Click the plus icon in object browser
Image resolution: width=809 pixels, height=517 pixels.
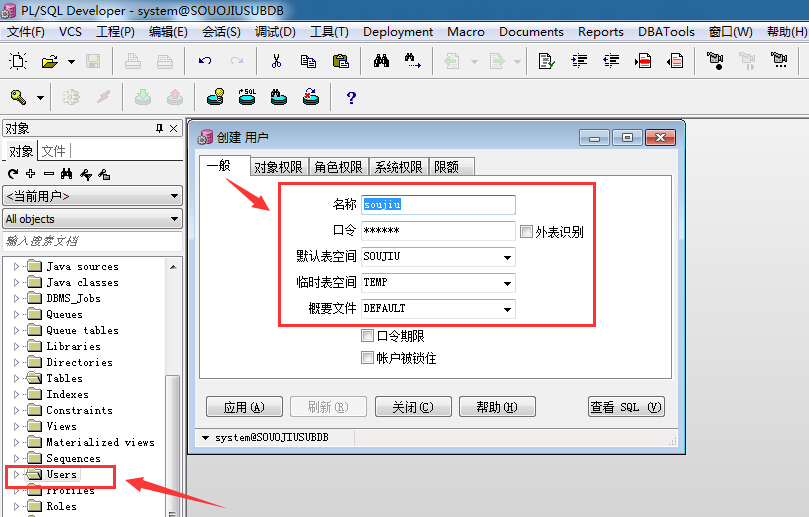pyautogui.click(x=31, y=174)
